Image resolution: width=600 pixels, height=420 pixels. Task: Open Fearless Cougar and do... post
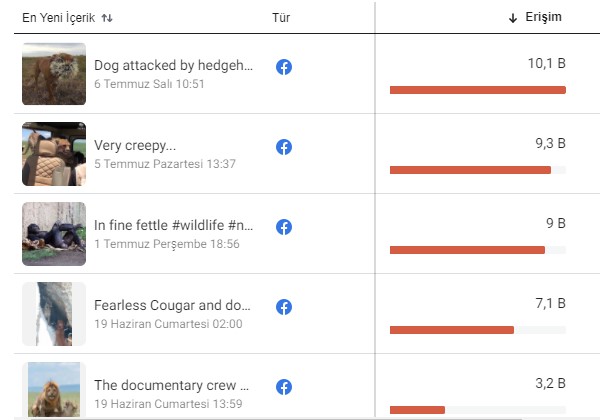tap(172, 305)
